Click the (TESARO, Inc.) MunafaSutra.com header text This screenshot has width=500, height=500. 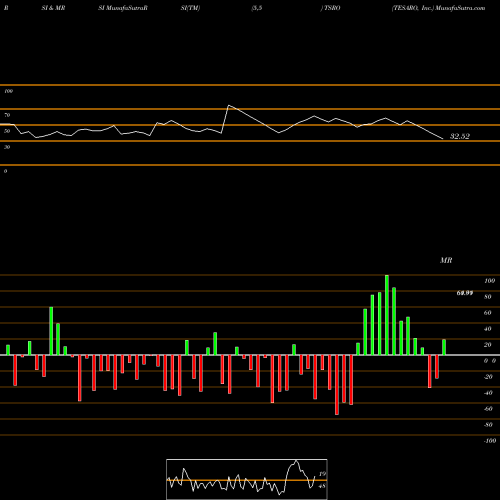tap(438, 8)
